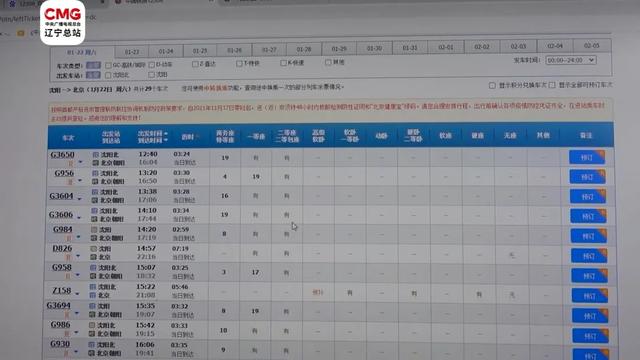Open train number link G3650
The height and width of the screenshot is (360, 640).
pyautogui.click(x=62, y=155)
